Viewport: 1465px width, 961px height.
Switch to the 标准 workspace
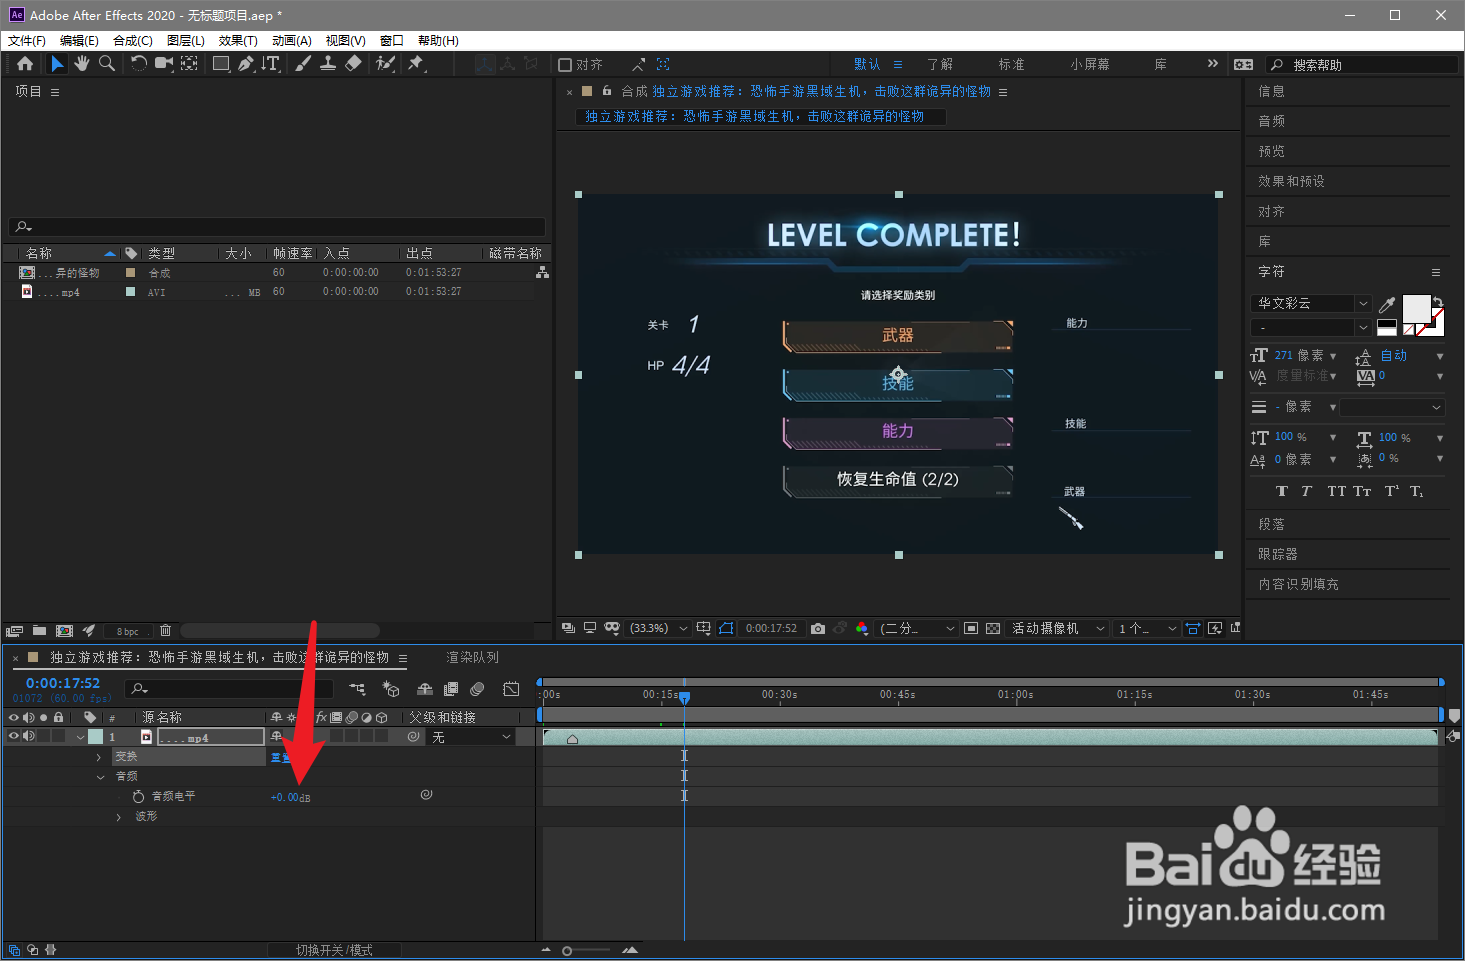1011,64
